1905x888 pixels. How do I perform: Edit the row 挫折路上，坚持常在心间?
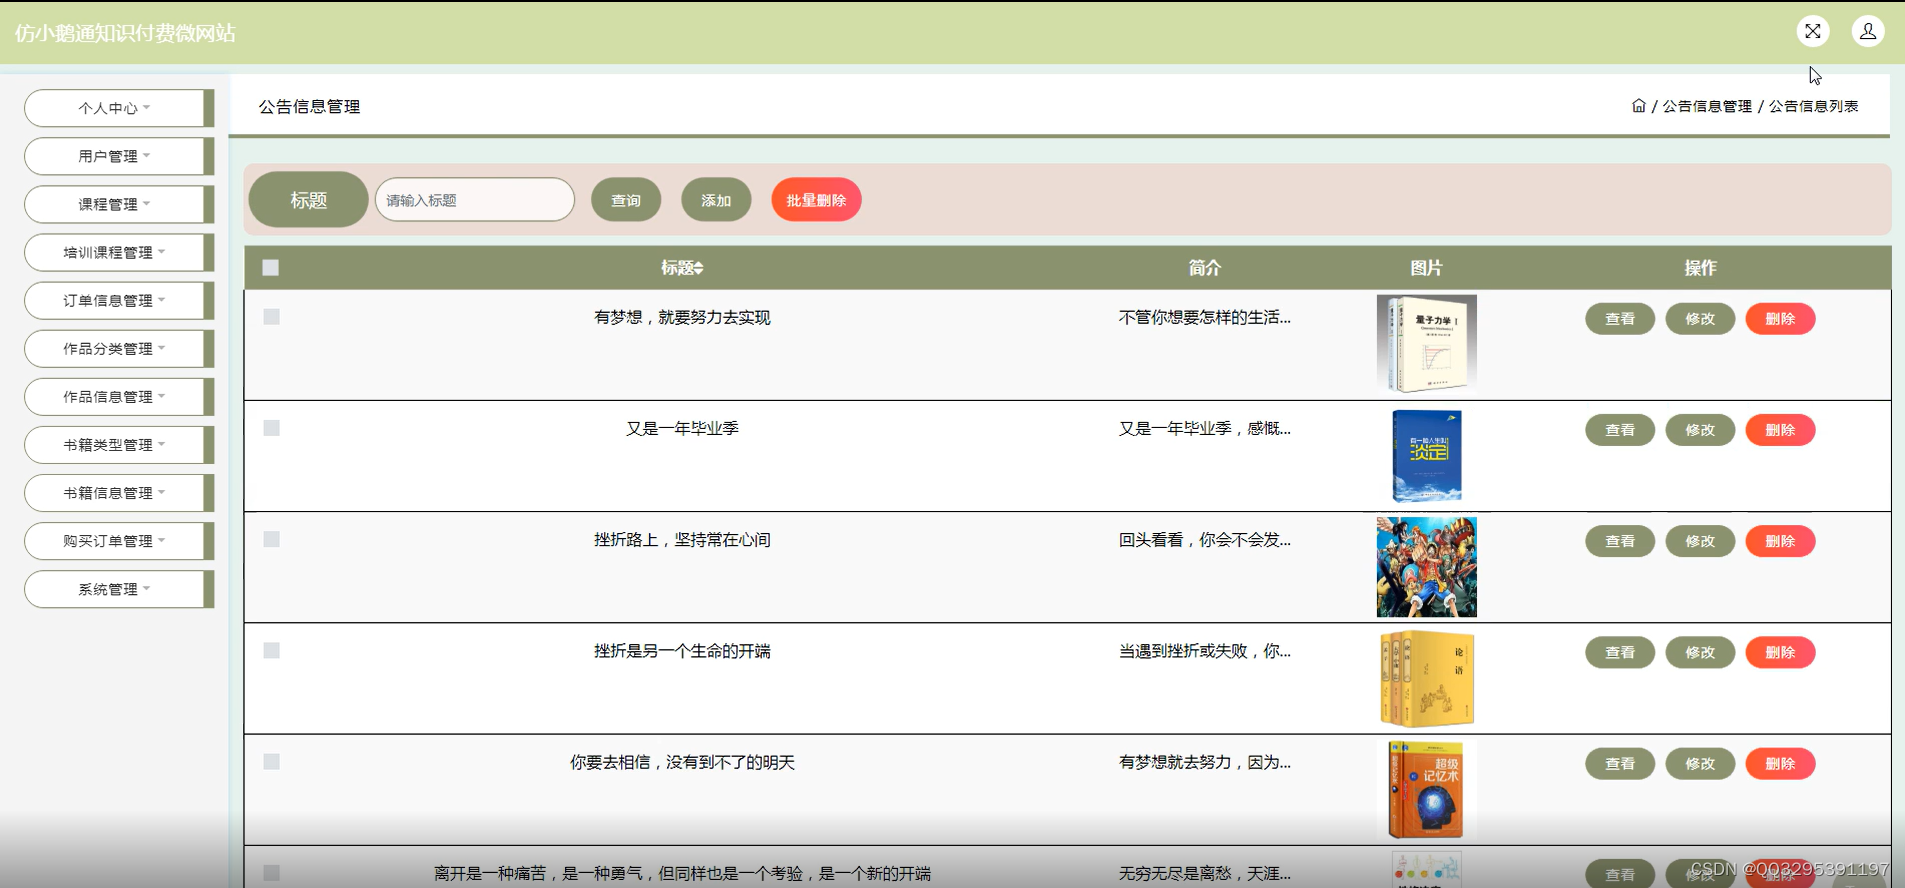(x=1700, y=541)
